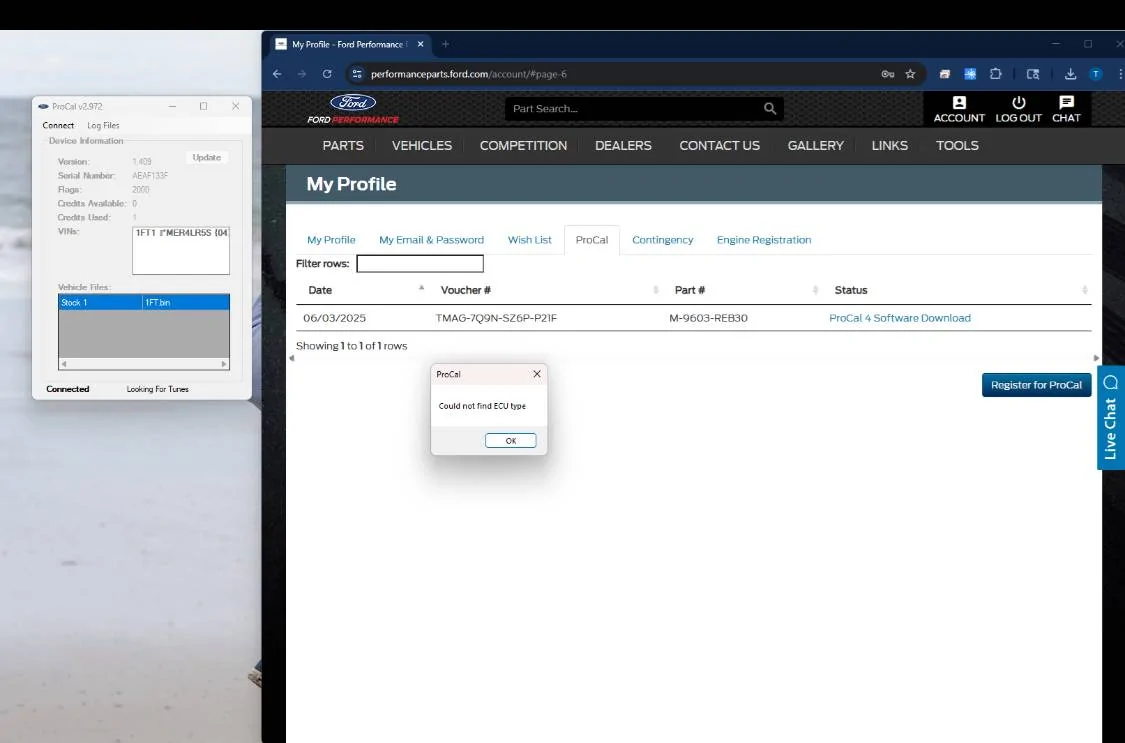Switch to the My Profile tab
Viewport: 1125px width, 743px height.
[331, 240]
